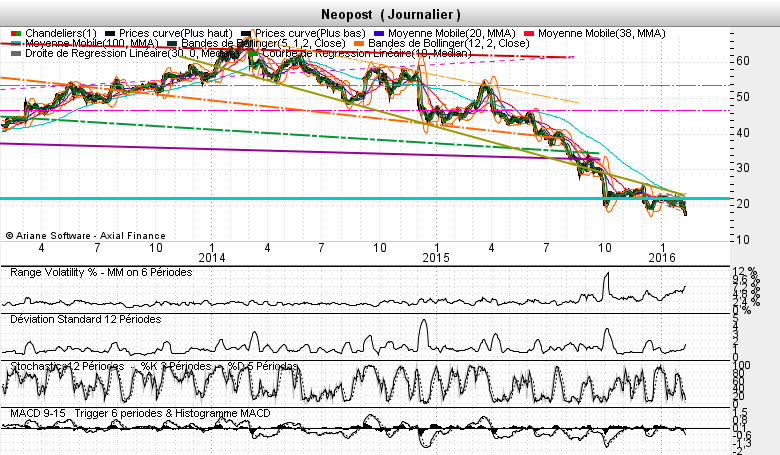Image resolution: width=780 pixels, height=455 pixels.
Task: Select the Déviation Standard 12 Périodes panel title
Action: pos(84,319)
